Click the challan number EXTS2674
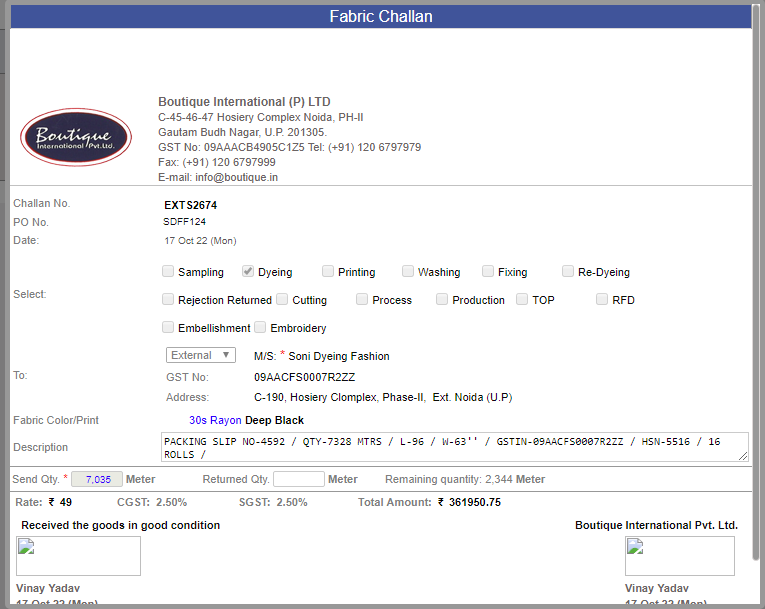The image size is (765, 609). click(190, 205)
